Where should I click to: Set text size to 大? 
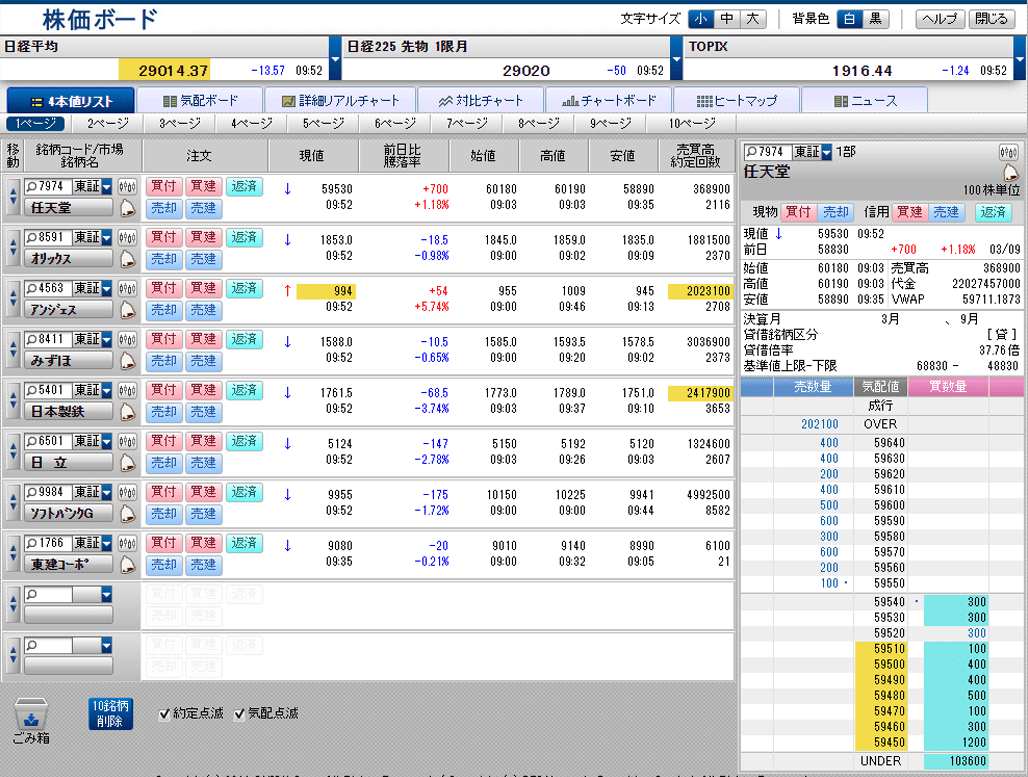753,19
